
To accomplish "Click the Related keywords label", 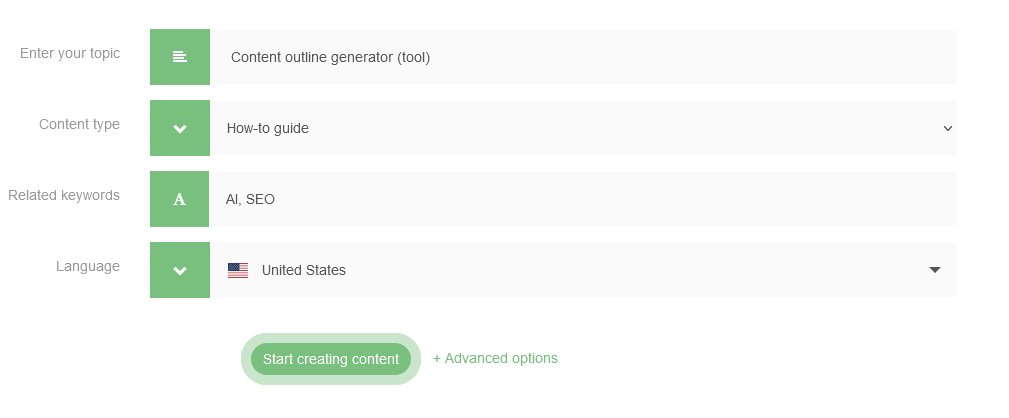I will pyautogui.click(x=64, y=195).
